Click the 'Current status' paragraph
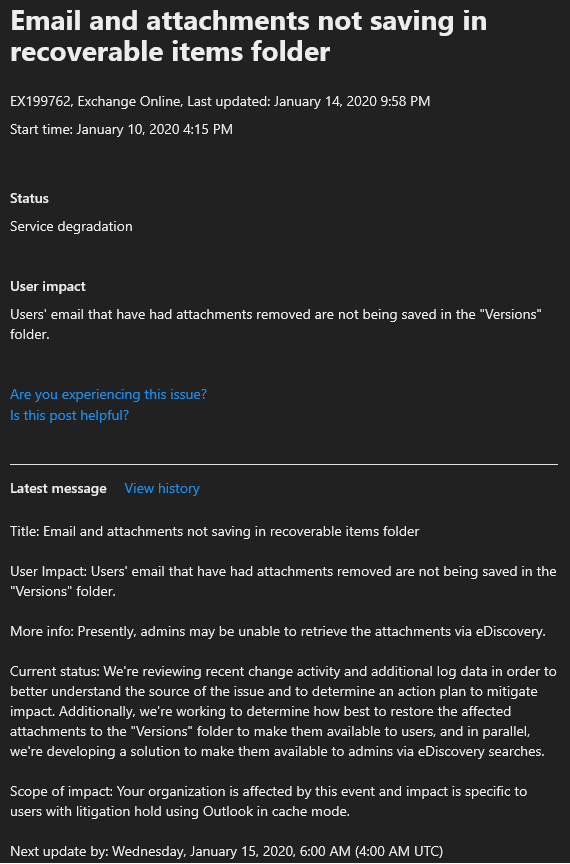Screen dimensions: 570x864 coord(283,711)
